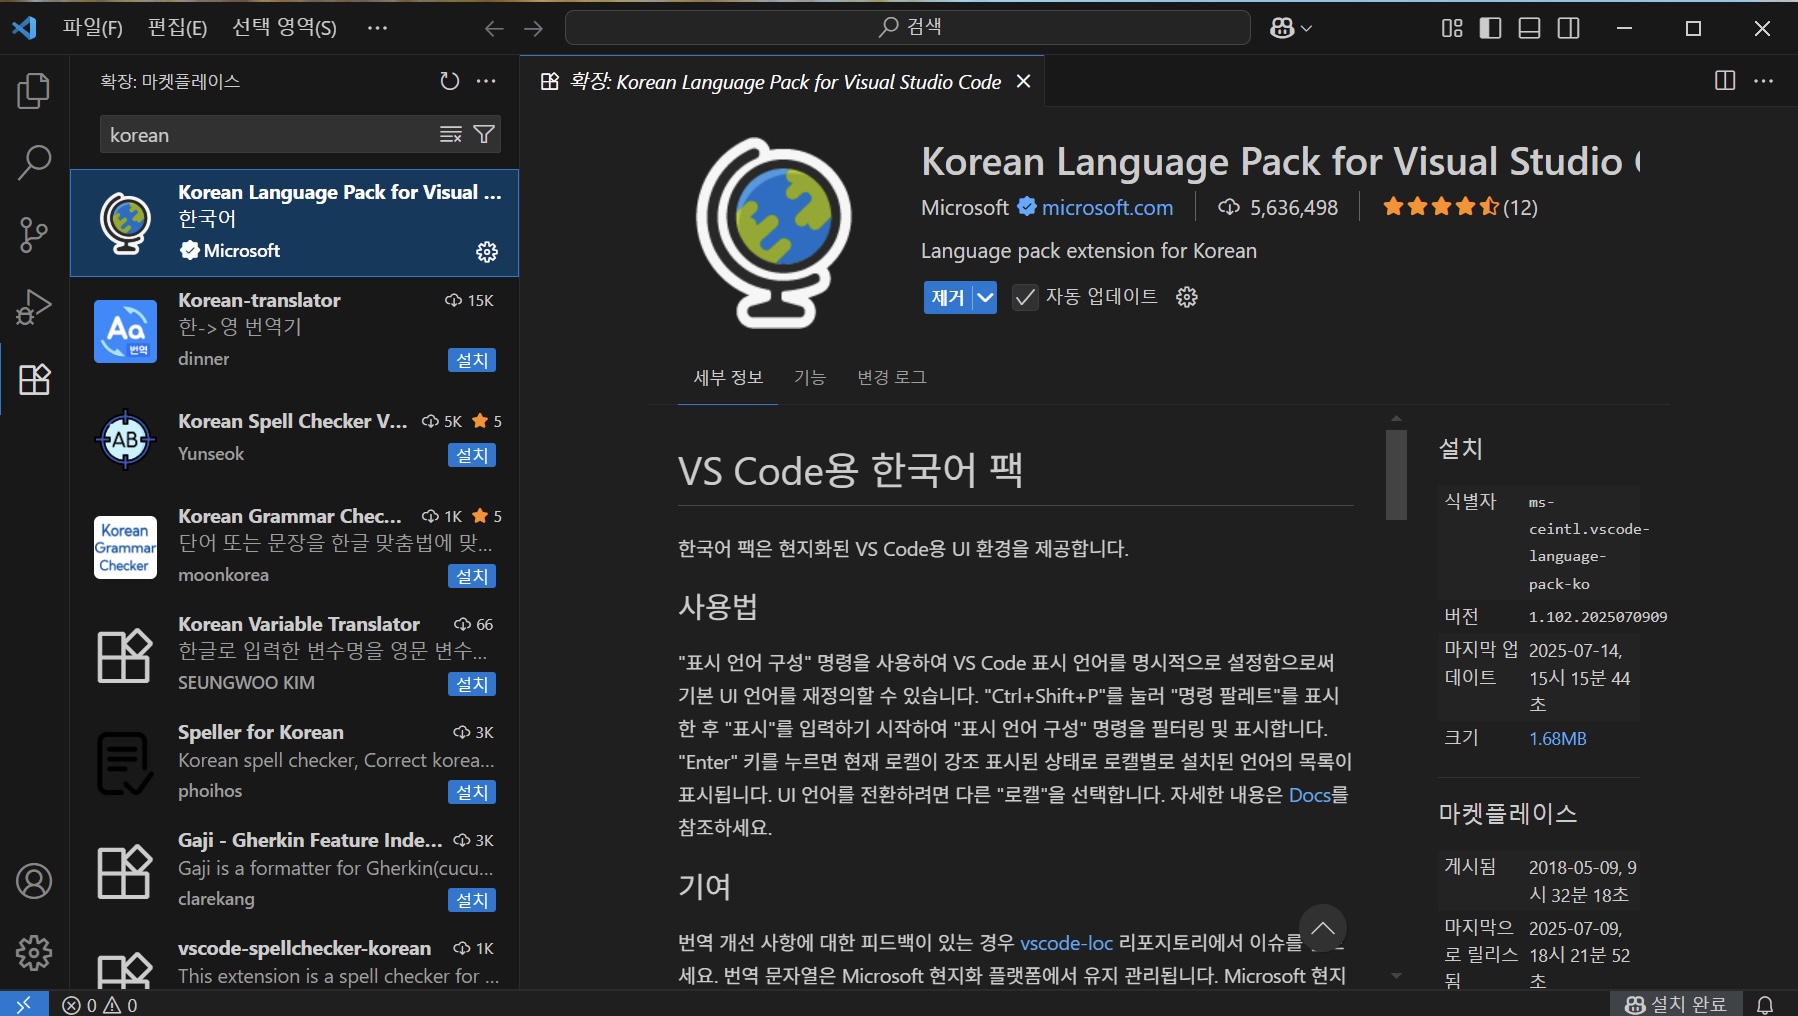1798x1016 pixels.
Task: Open the remote window status bar icon
Action: pyautogui.click(x=24, y=1004)
